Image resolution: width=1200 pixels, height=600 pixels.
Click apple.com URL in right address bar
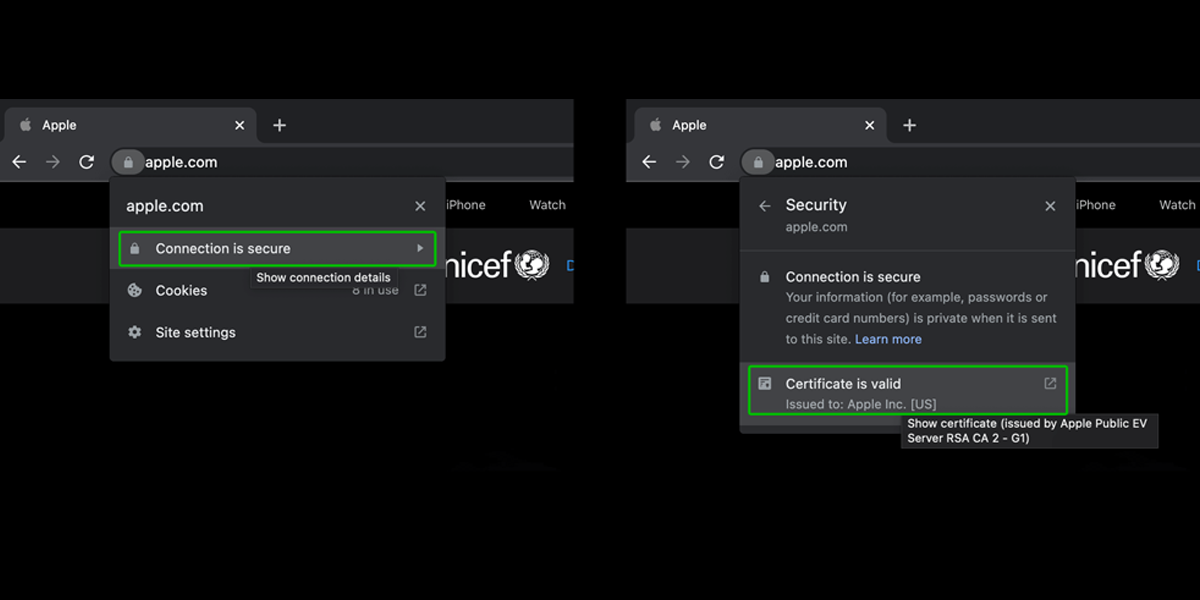(x=811, y=162)
